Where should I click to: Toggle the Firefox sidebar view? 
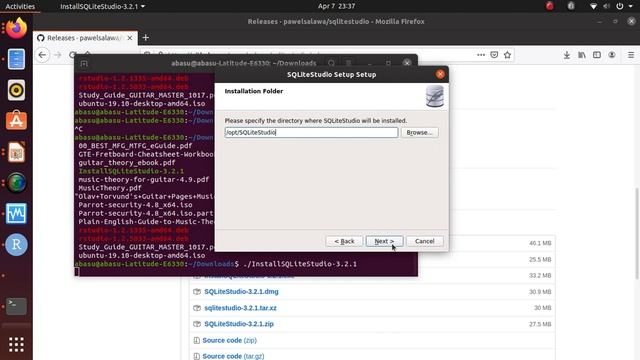point(597,55)
